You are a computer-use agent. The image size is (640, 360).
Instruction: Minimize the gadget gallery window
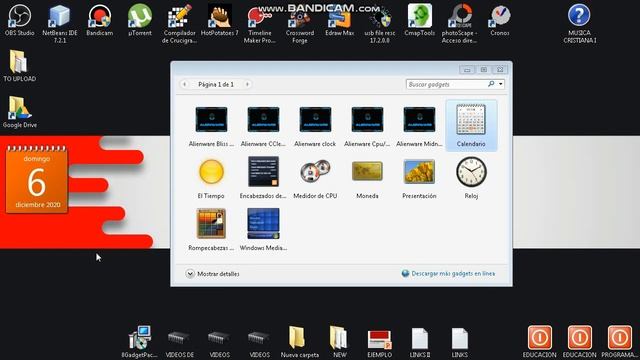click(x=467, y=69)
